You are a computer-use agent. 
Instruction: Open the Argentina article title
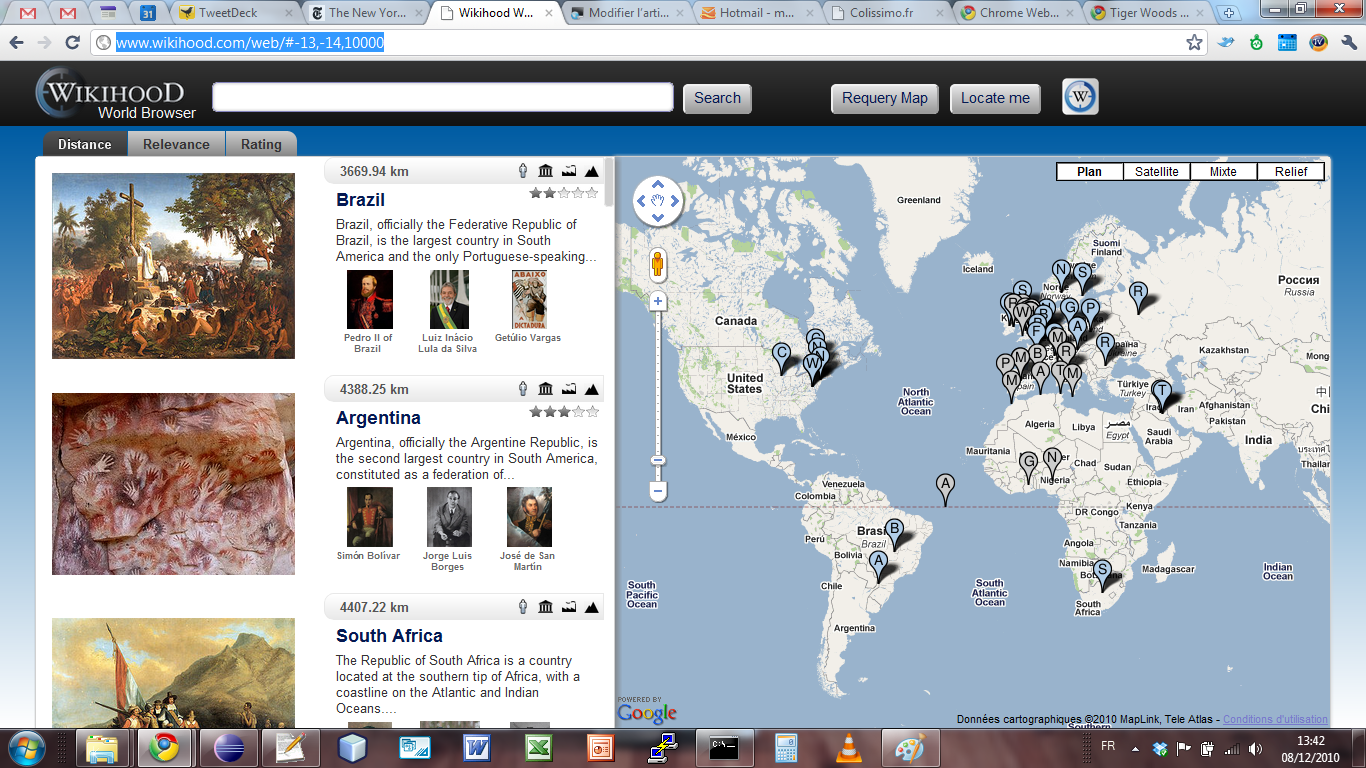tap(378, 418)
